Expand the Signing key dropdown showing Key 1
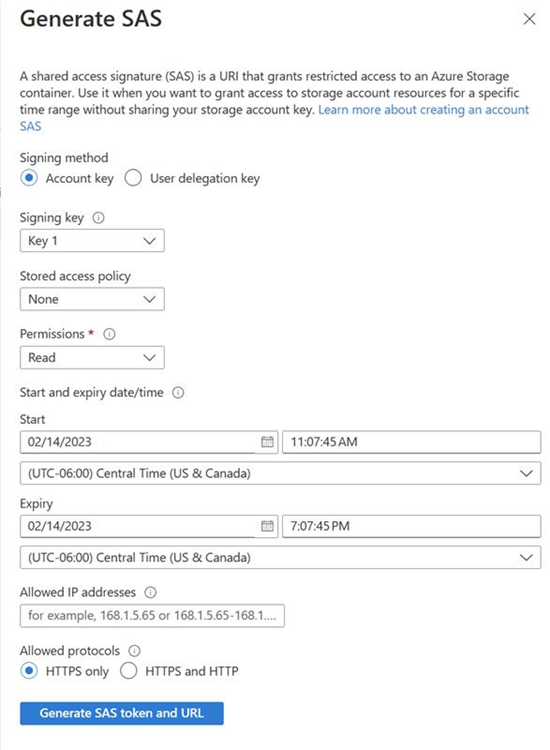 coord(92,241)
